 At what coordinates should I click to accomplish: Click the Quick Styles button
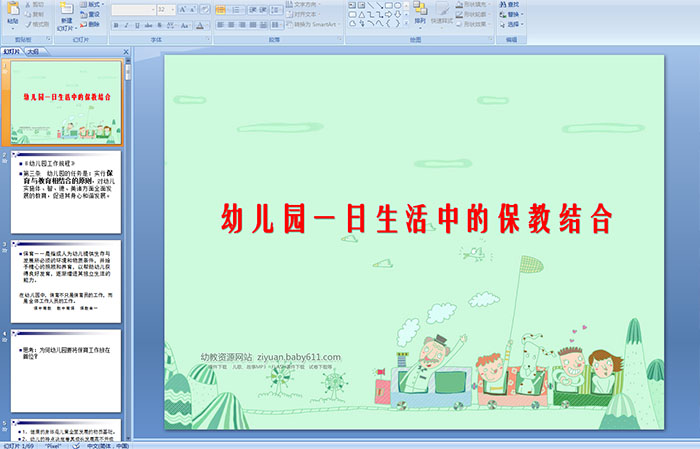click(442, 13)
